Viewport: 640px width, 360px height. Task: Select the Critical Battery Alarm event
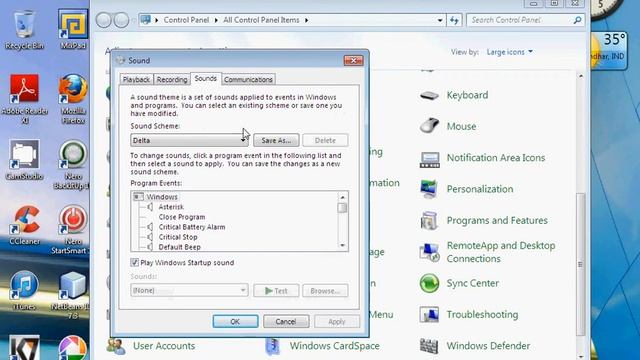click(192, 227)
